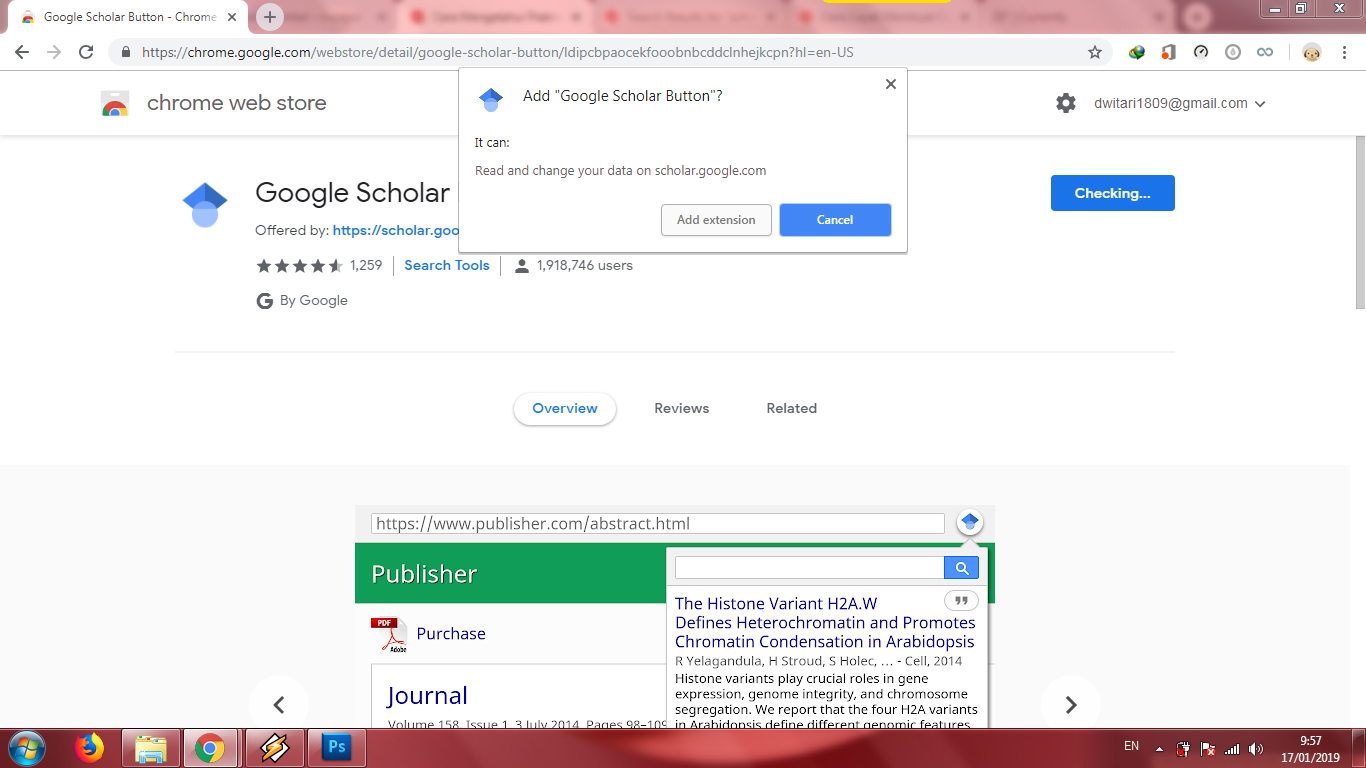Click the Chrome Web Store rainbow logo
This screenshot has width=1366, height=768.
coord(113,102)
